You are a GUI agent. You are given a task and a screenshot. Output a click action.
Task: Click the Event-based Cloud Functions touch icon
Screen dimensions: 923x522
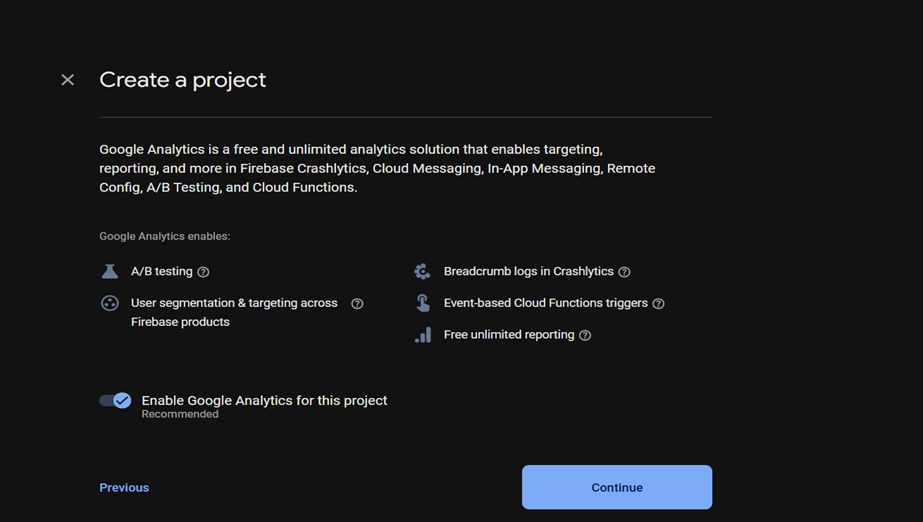pos(423,303)
